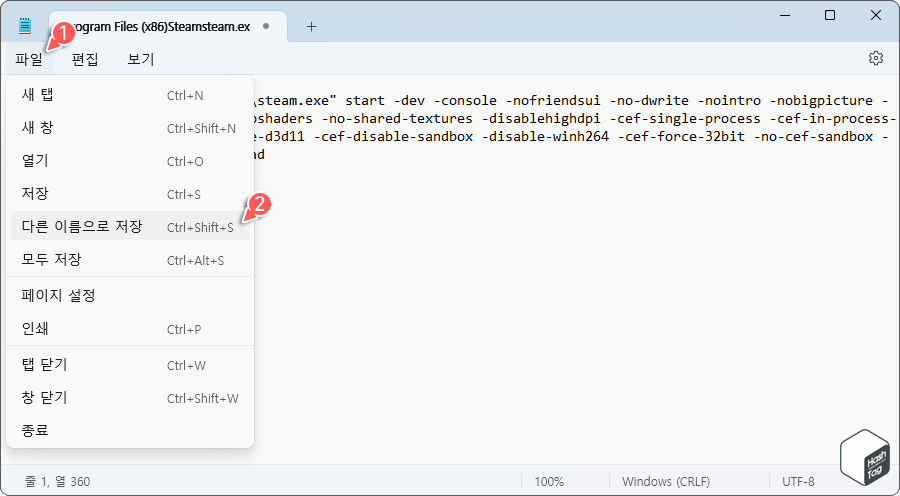Choose 새 탭 from the file menu
900x496 pixels.
(130, 95)
